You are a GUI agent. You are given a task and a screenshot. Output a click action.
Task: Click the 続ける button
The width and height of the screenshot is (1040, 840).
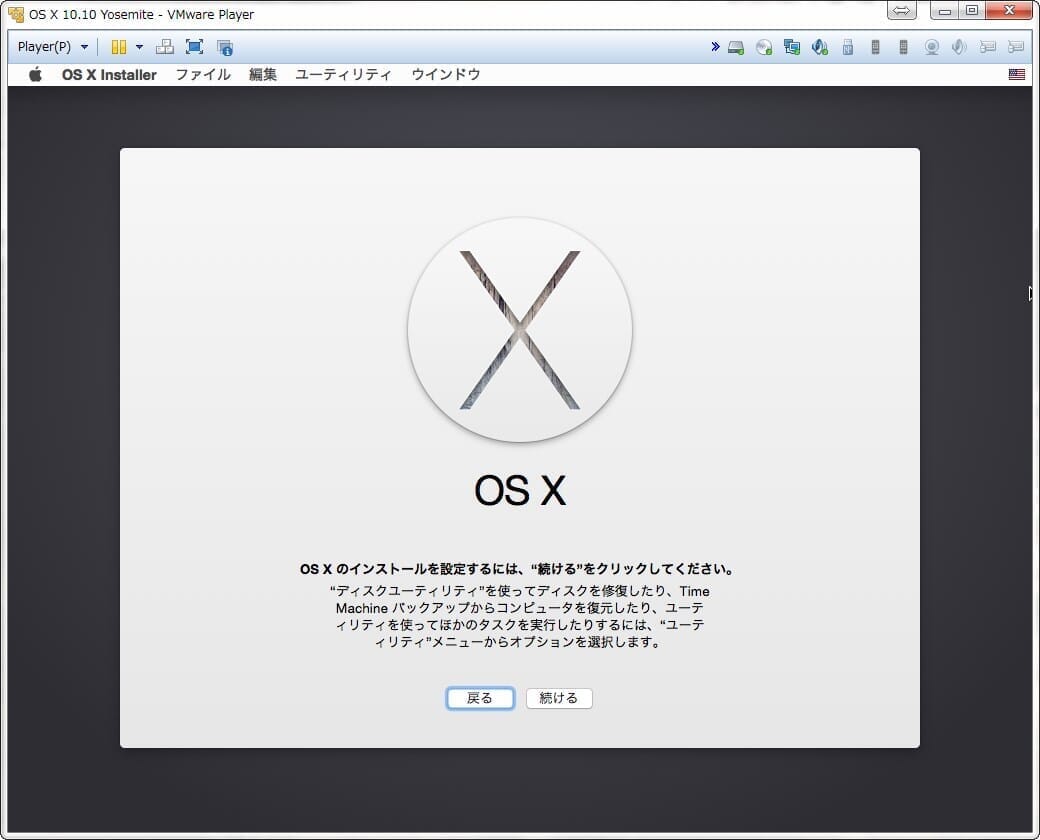click(x=559, y=698)
